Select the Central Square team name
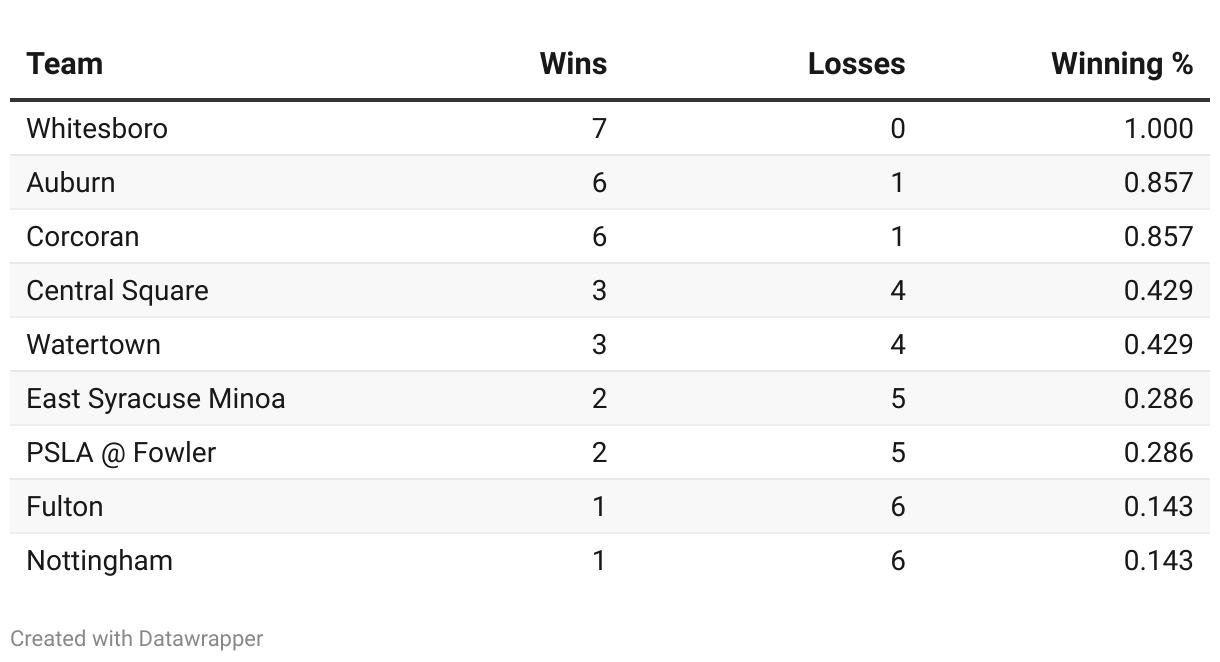Viewport: 1220px width, 662px height. pyautogui.click(x=118, y=291)
